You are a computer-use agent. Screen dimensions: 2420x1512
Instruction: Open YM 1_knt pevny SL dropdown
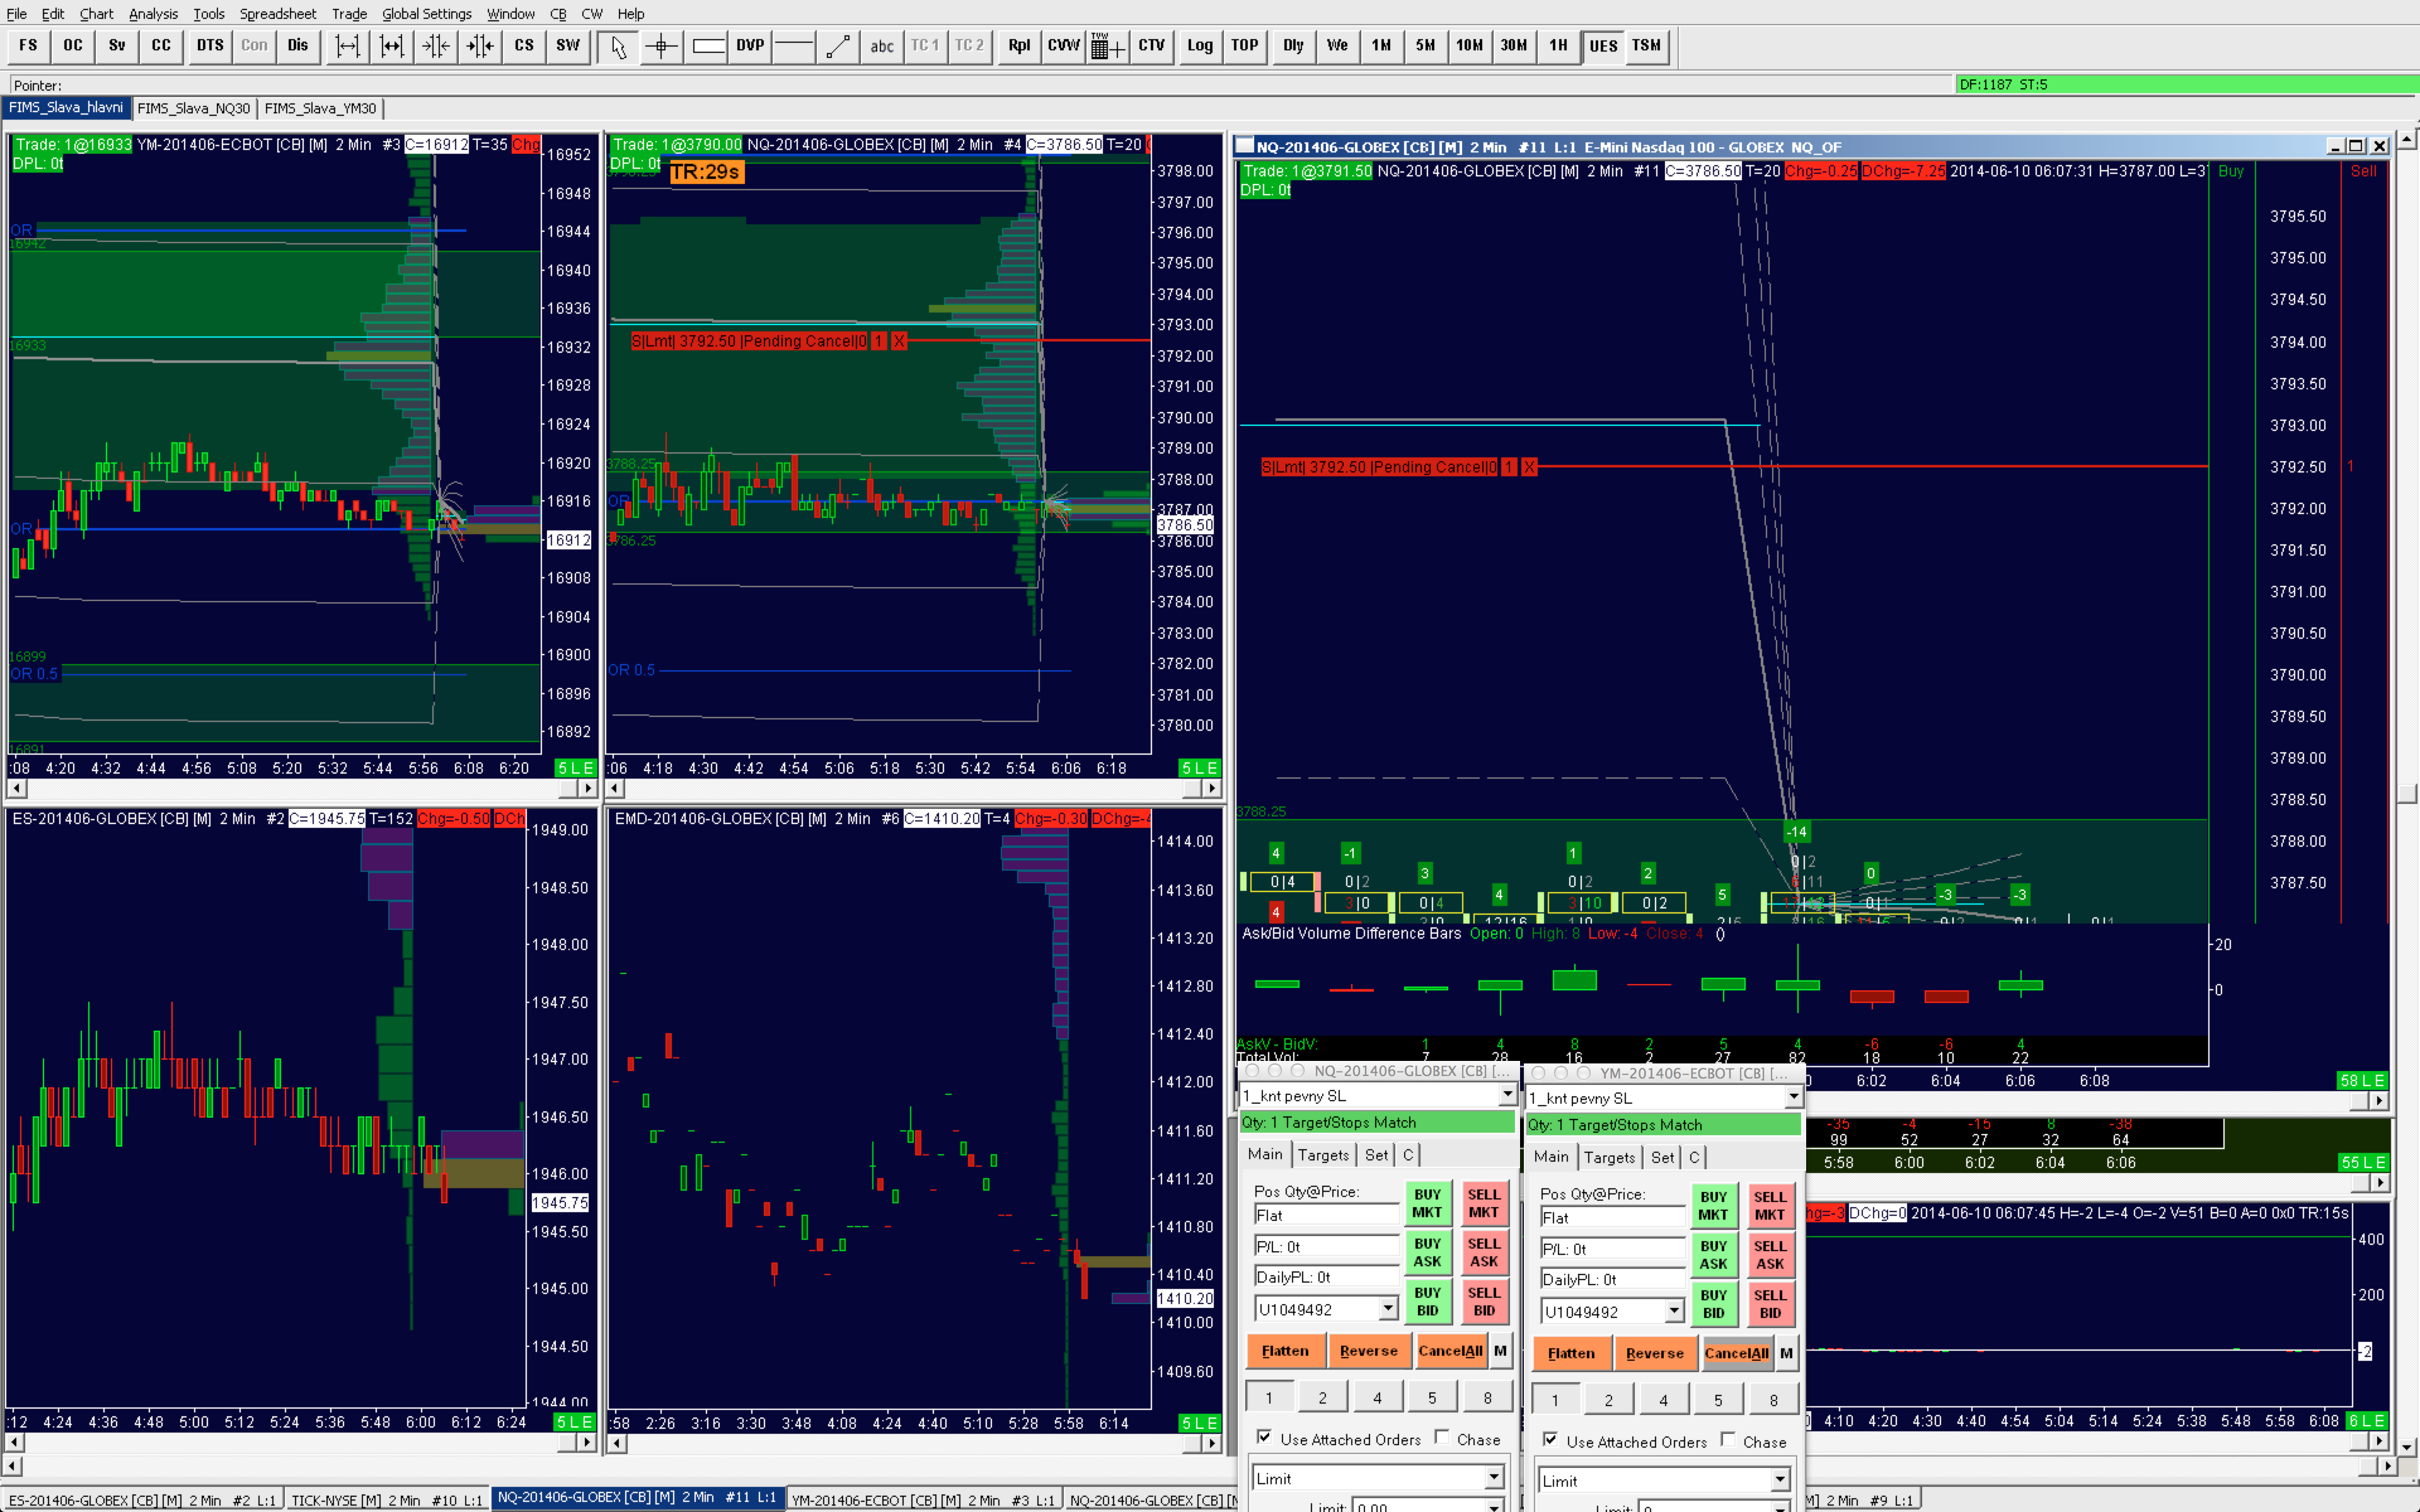[1793, 1098]
